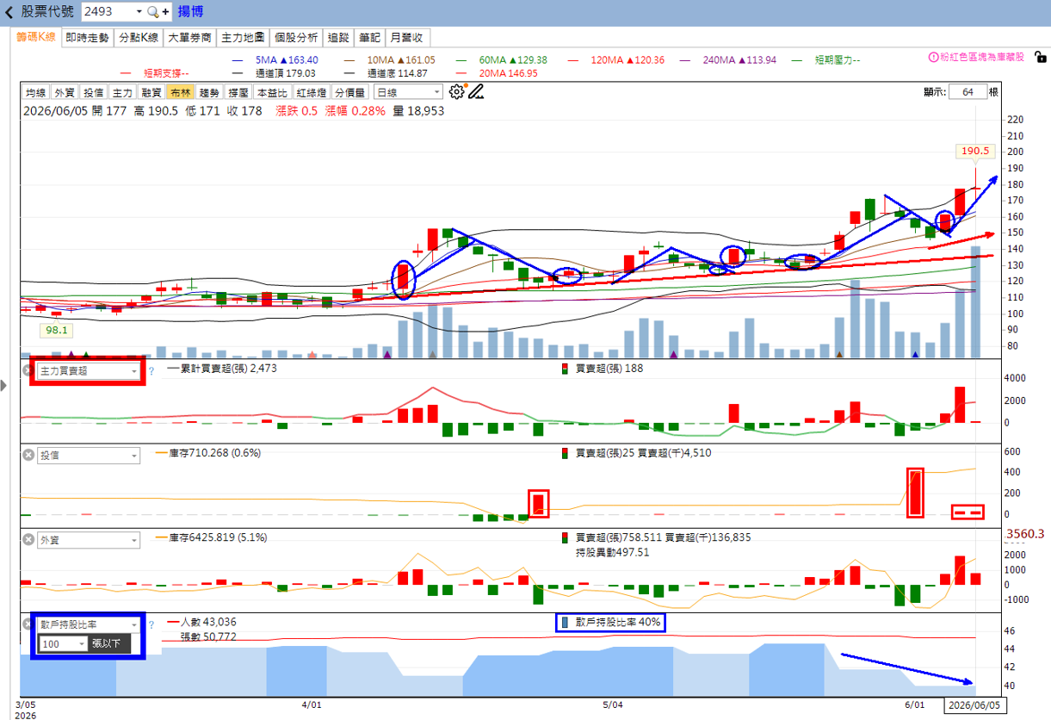Click the back arrow beside 股票代號

point(9,12)
